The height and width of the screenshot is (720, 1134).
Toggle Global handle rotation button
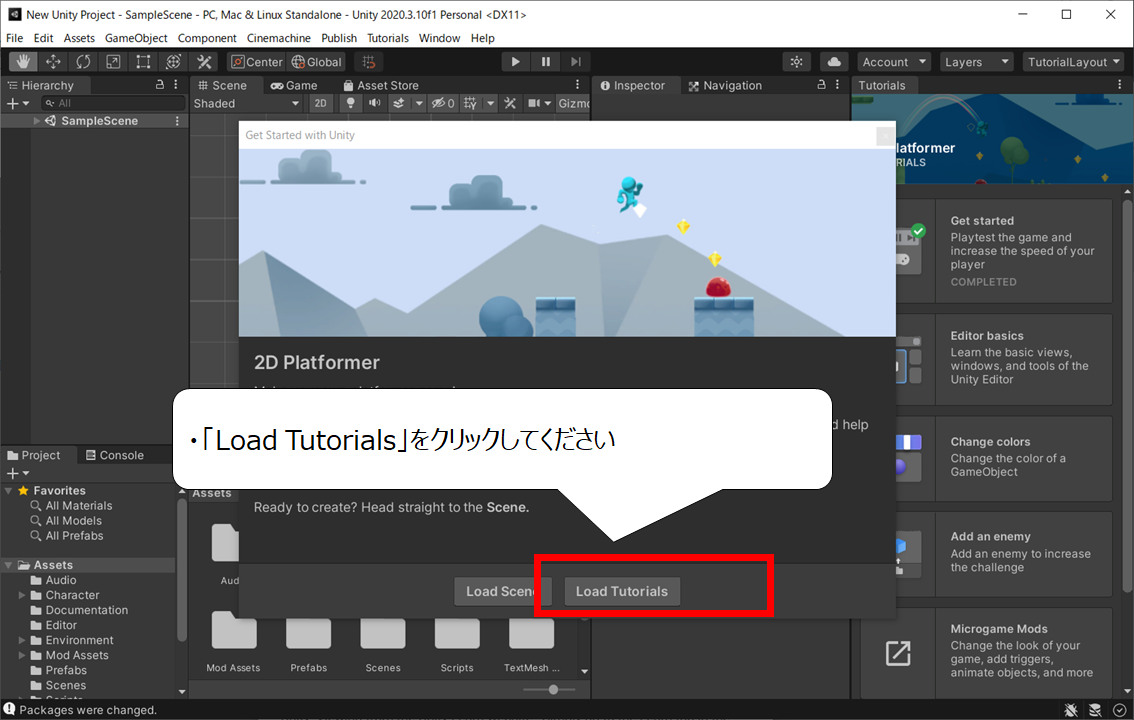click(x=316, y=62)
